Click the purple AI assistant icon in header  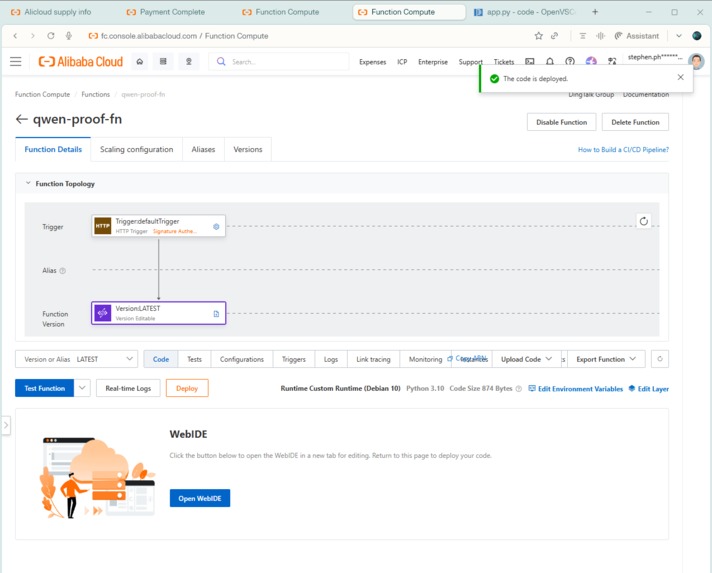point(591,61)
